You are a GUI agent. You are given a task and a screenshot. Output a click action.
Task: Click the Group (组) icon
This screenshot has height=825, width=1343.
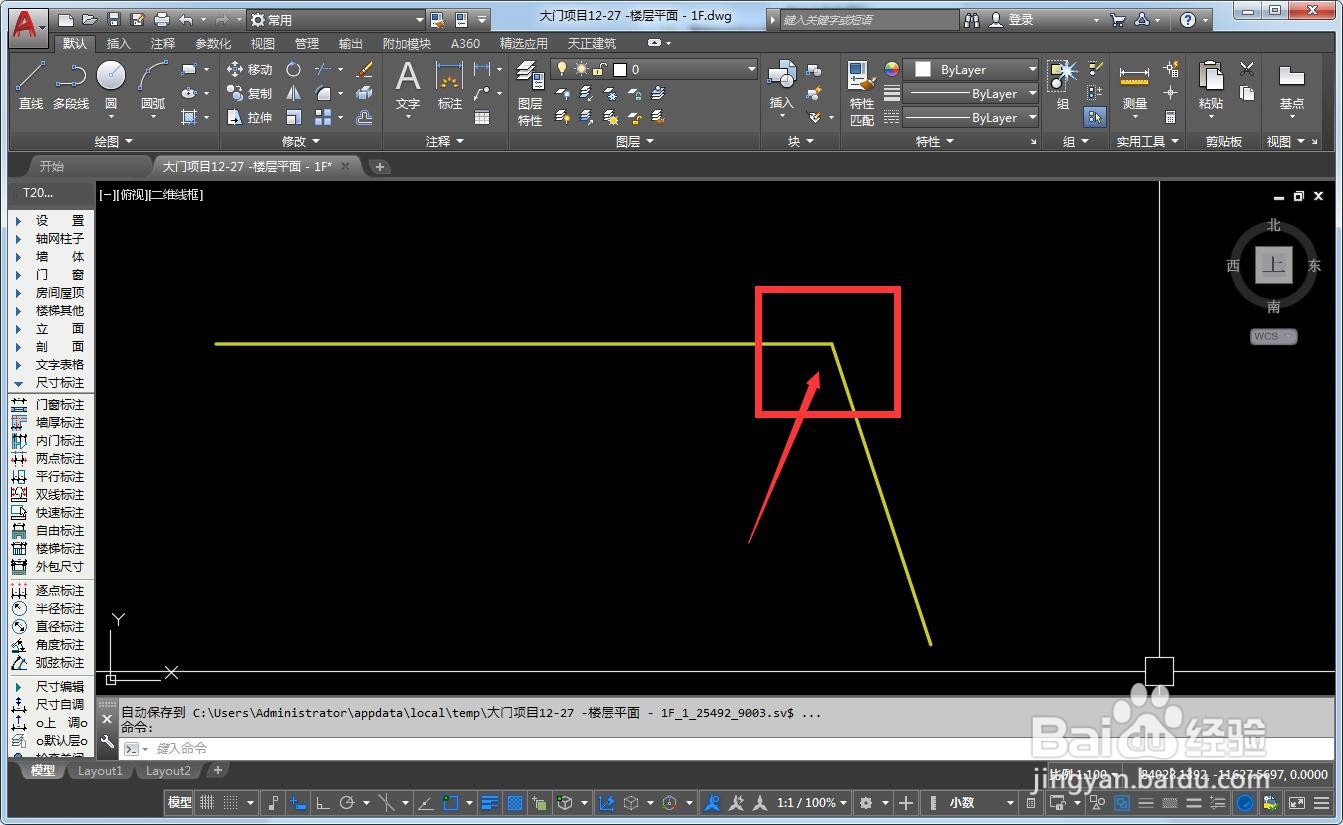point(1062,85)
